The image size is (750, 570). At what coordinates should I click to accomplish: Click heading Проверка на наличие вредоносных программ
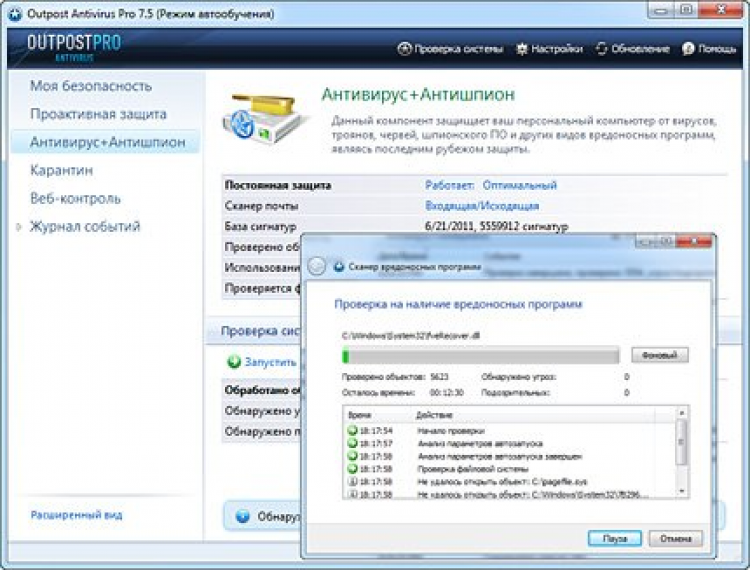(458, 304)
